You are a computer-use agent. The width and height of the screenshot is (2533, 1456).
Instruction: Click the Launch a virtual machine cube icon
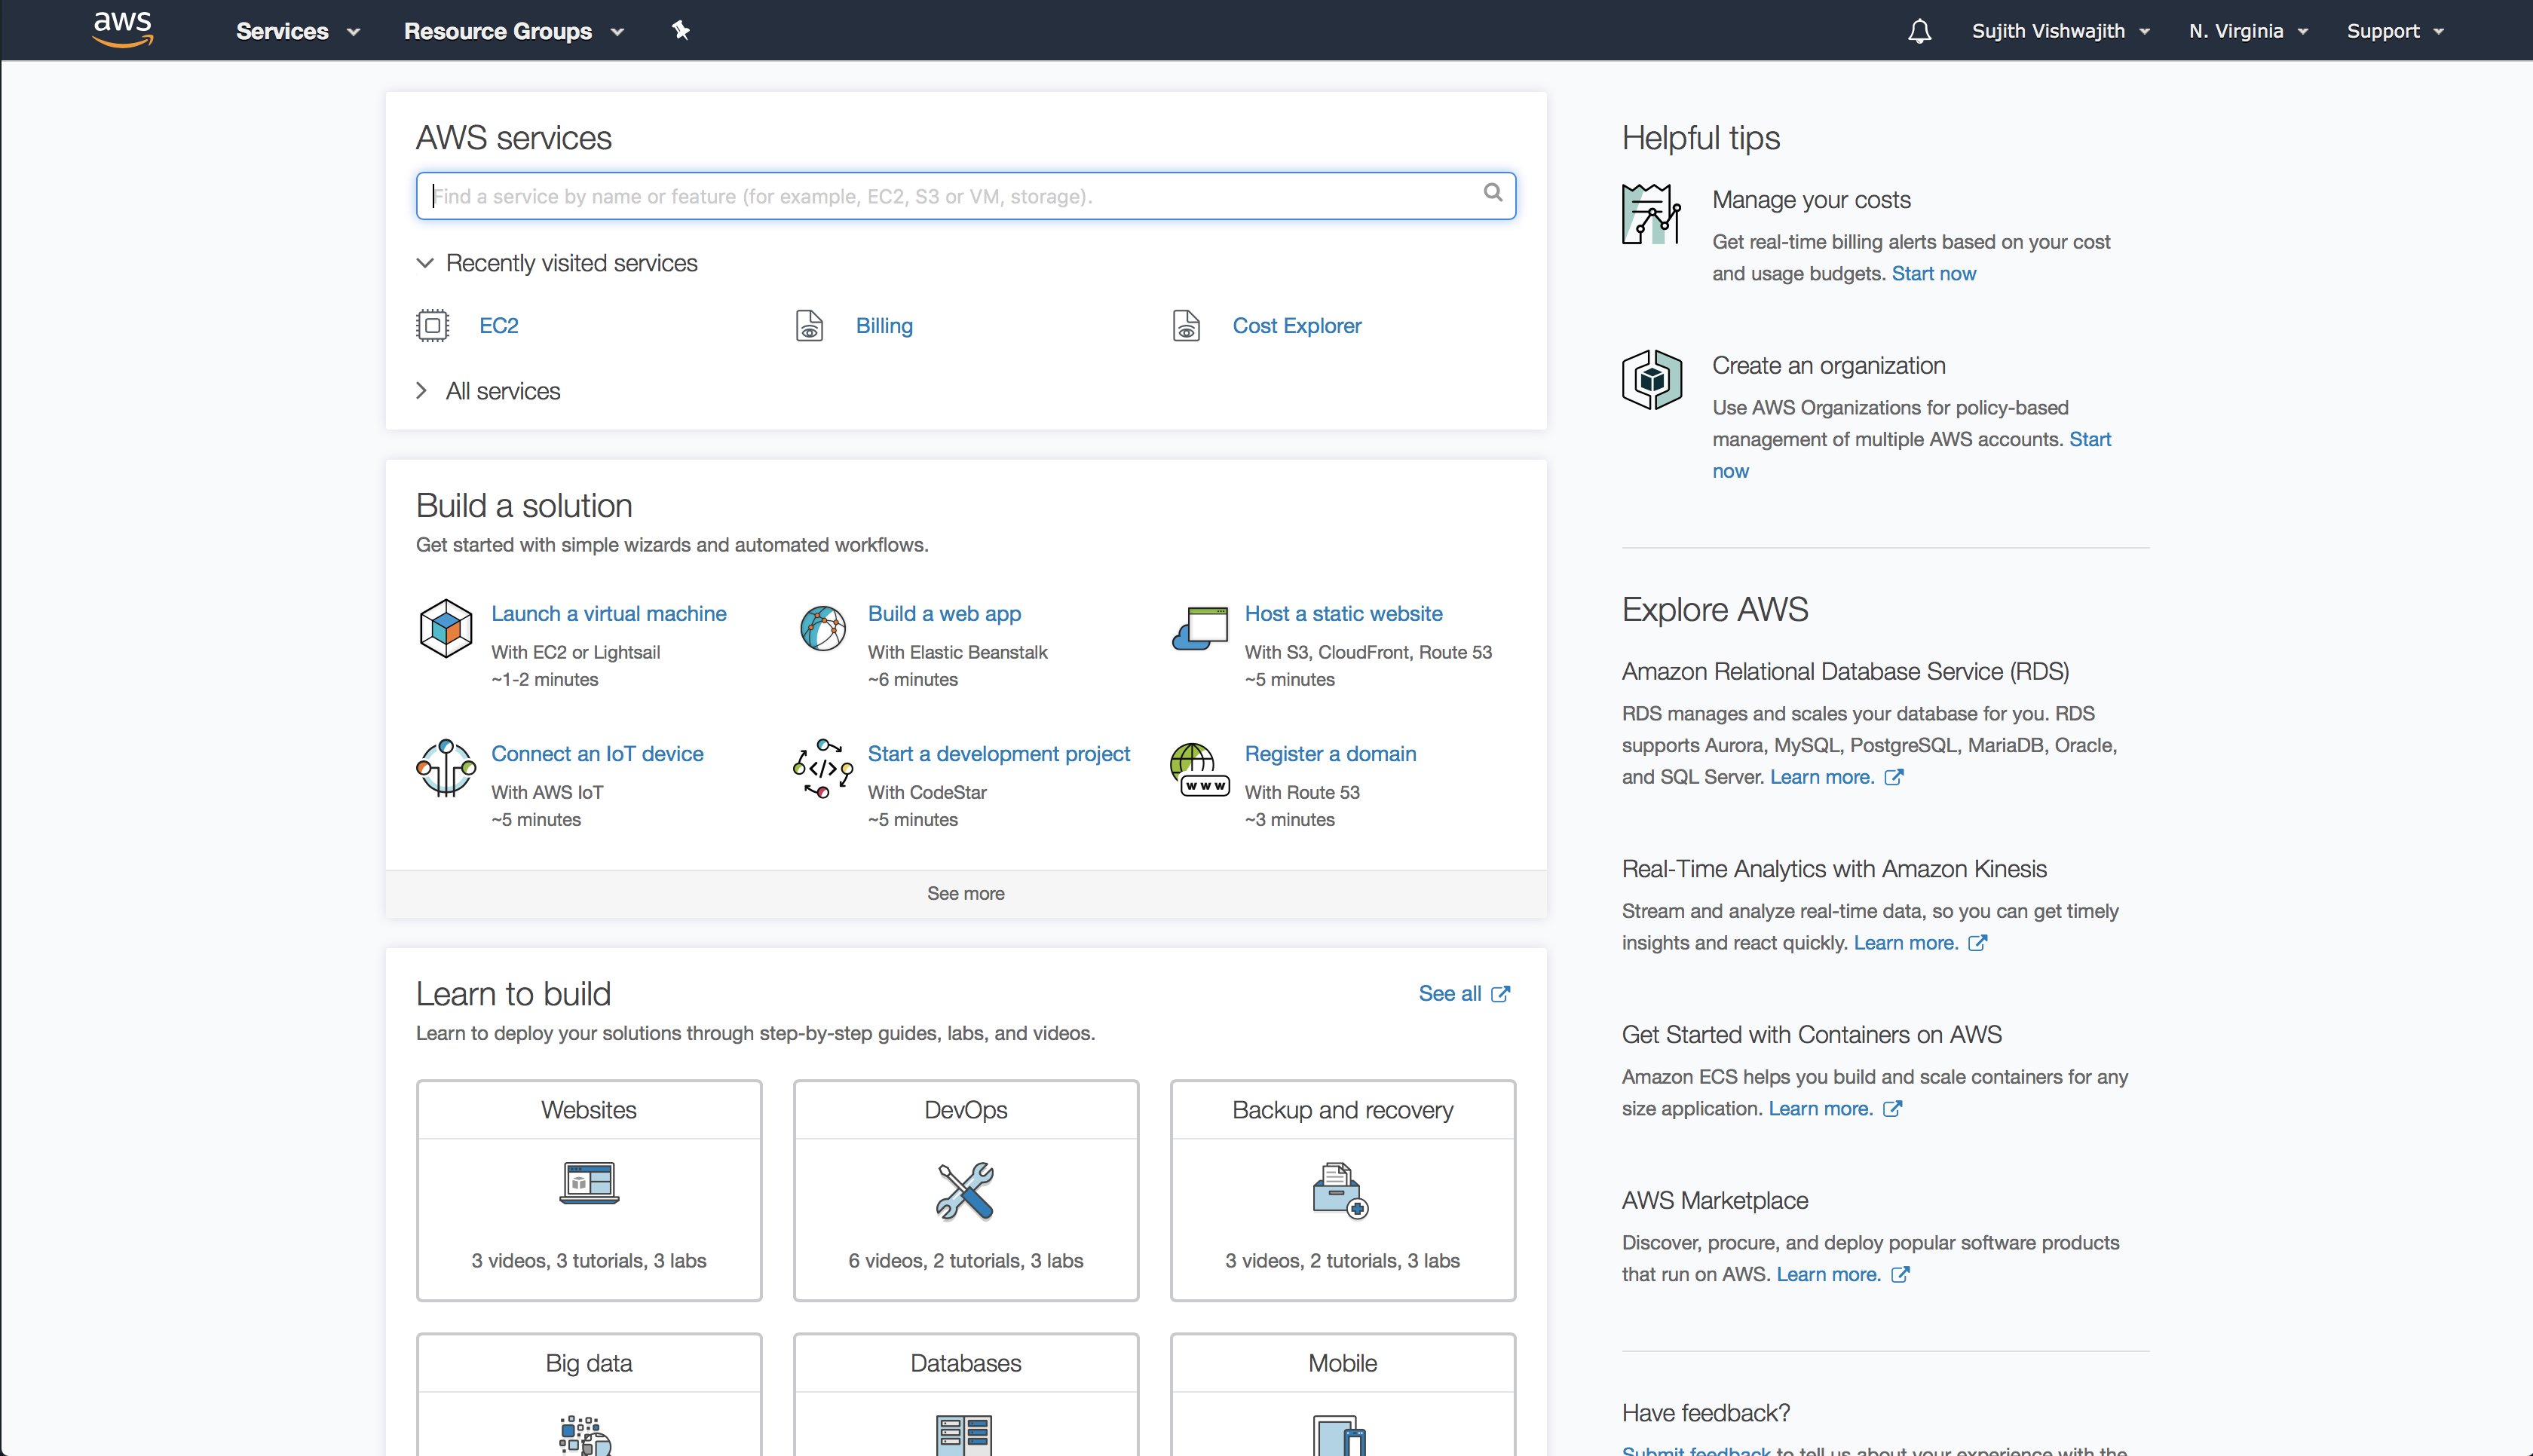pos(445,628)
